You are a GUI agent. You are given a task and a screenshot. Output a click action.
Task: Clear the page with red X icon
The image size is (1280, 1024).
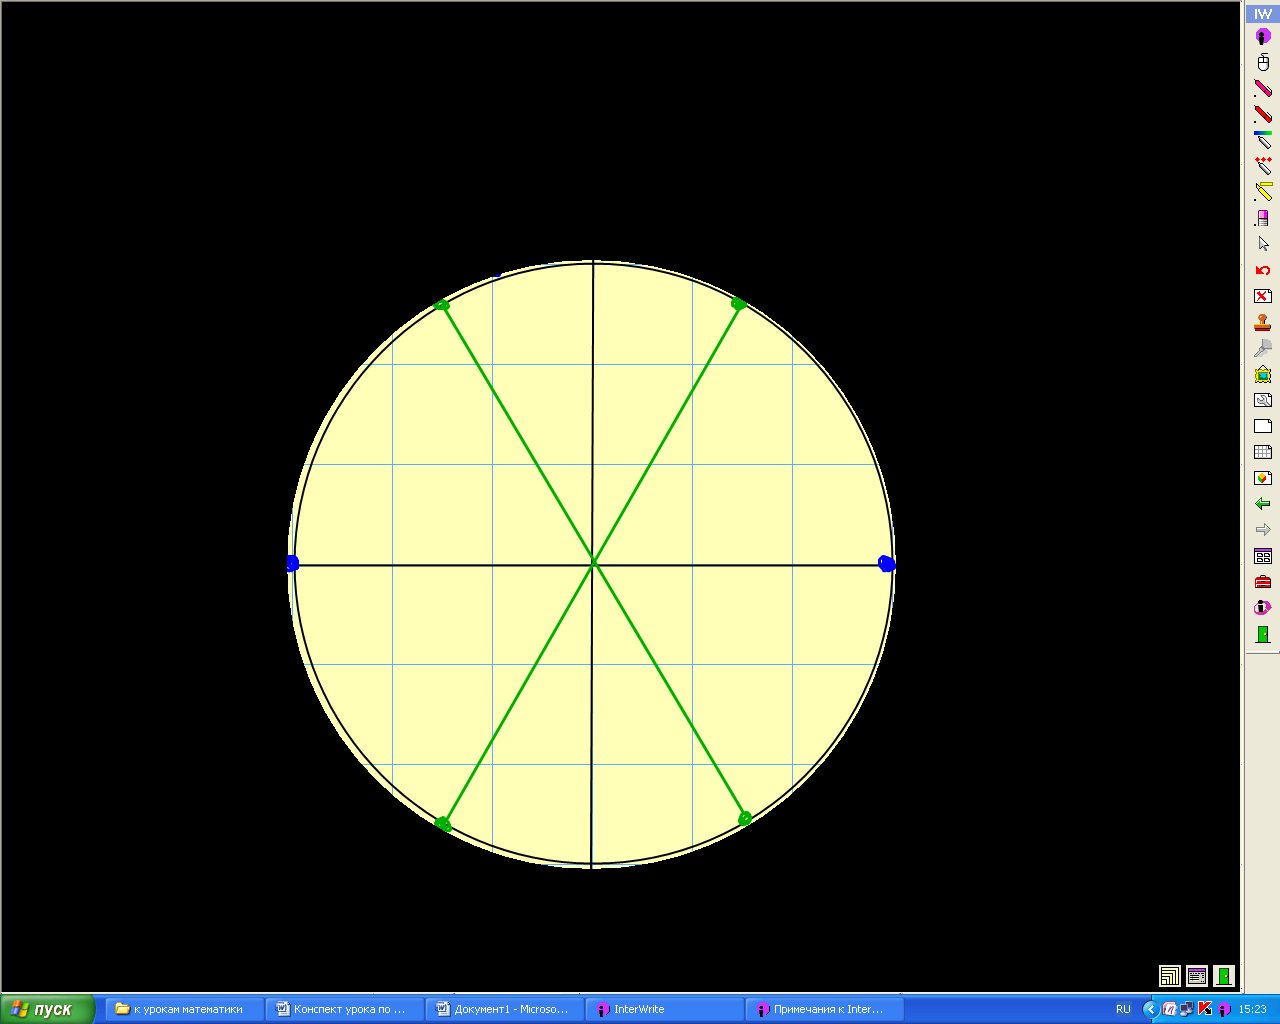tap(1263, 296)
